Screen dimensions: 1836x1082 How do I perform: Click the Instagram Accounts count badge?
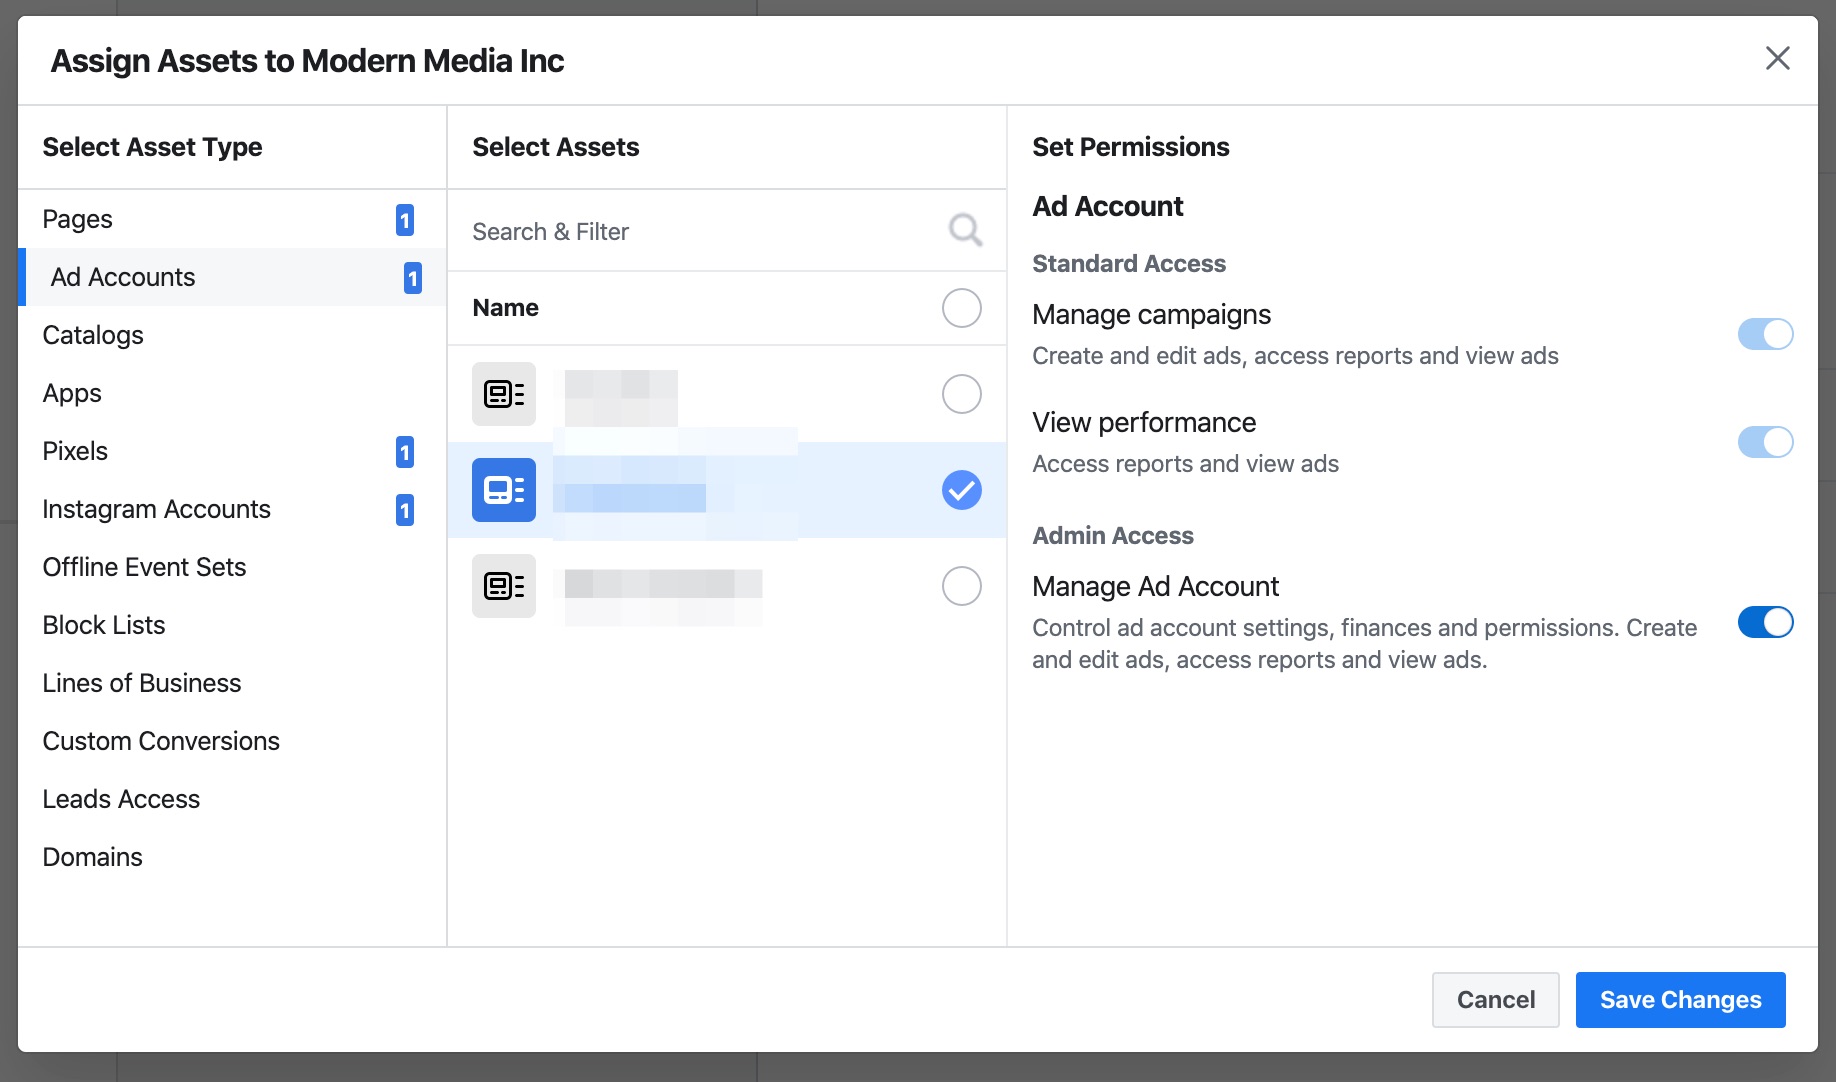405,510
